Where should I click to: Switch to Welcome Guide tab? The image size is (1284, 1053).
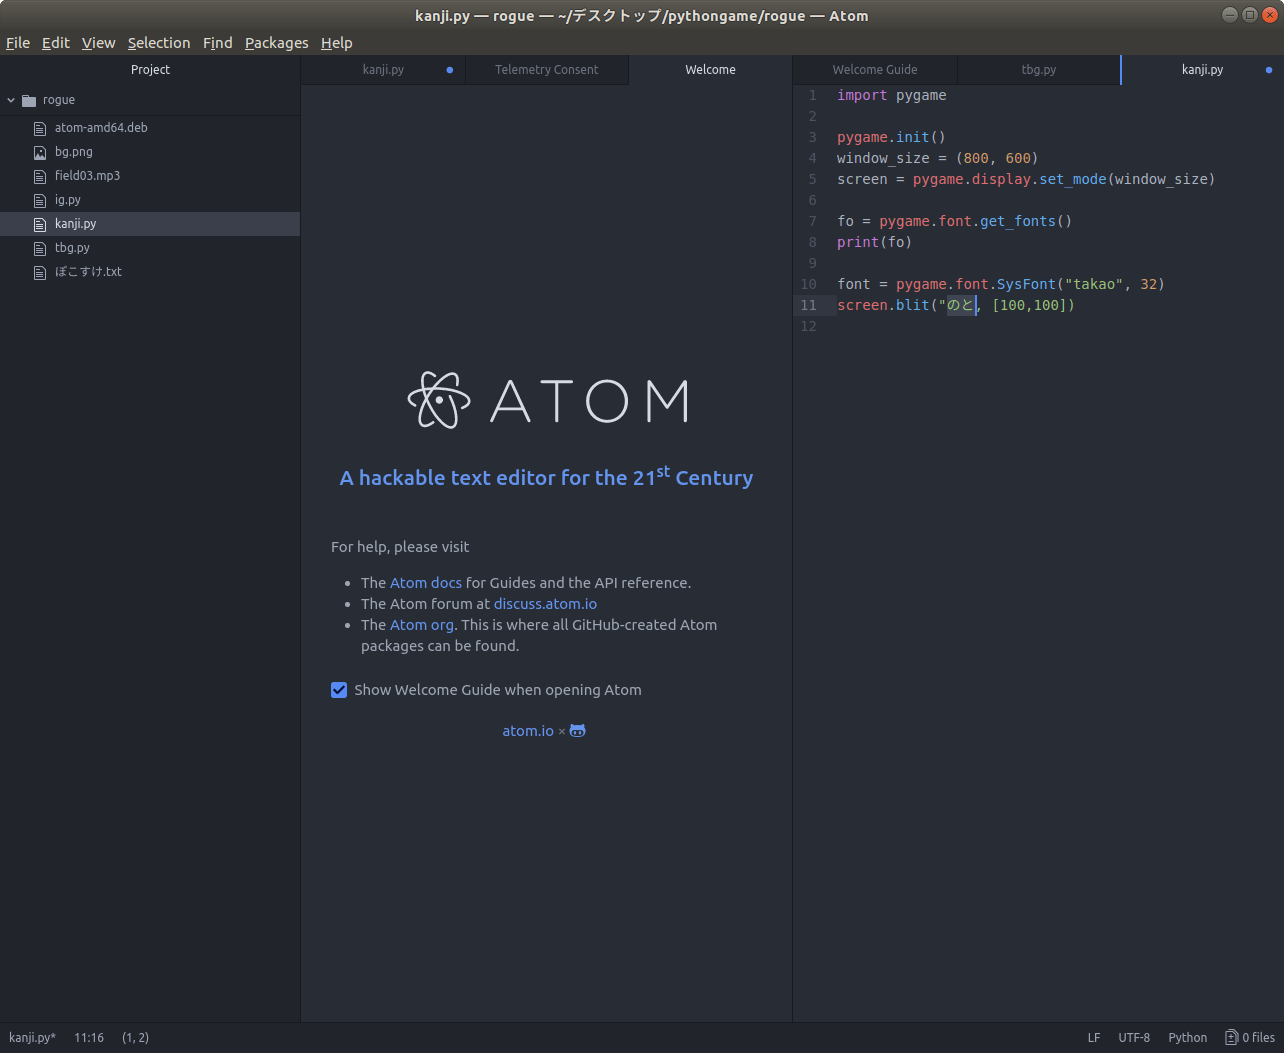click(875, 70)
